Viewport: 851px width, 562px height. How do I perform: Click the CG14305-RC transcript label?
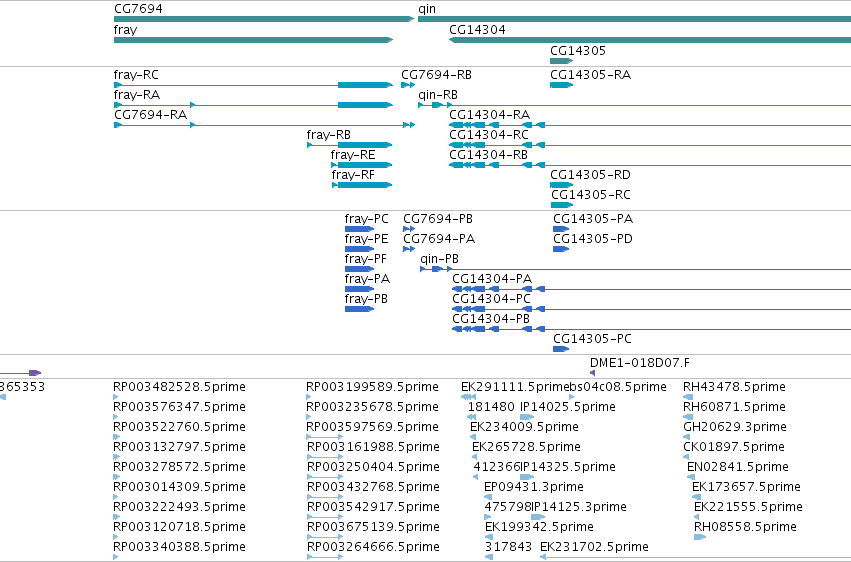tap(591, 195)
